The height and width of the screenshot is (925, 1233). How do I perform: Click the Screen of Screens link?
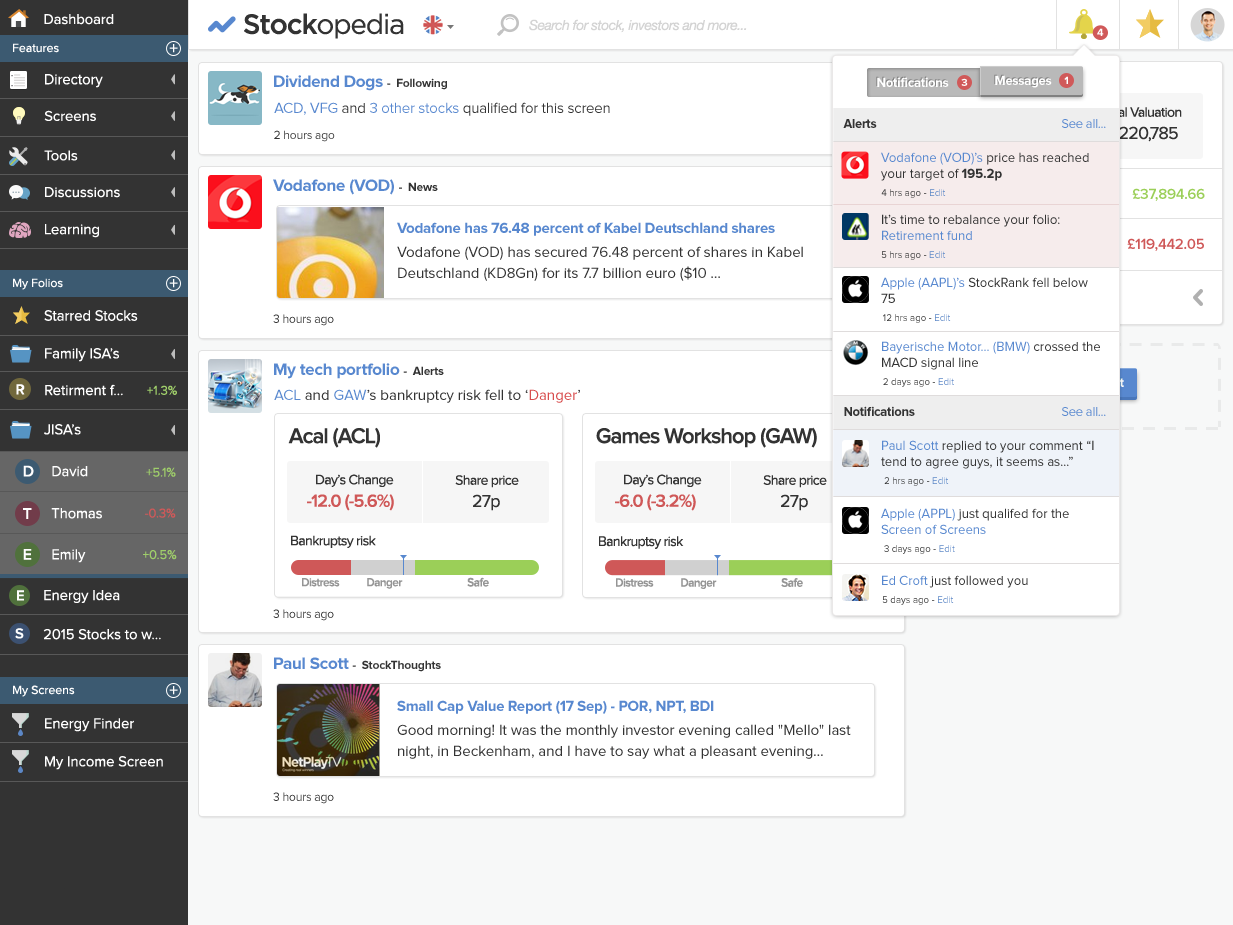[933, 530]
